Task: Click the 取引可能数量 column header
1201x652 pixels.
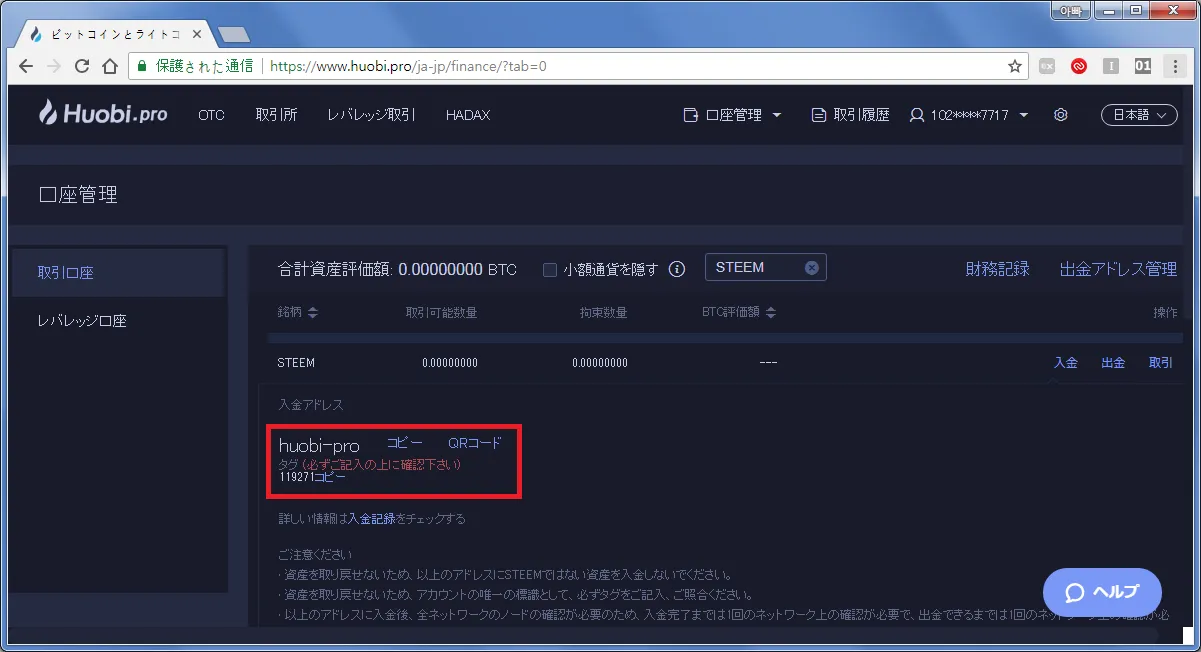Action: 441,313
